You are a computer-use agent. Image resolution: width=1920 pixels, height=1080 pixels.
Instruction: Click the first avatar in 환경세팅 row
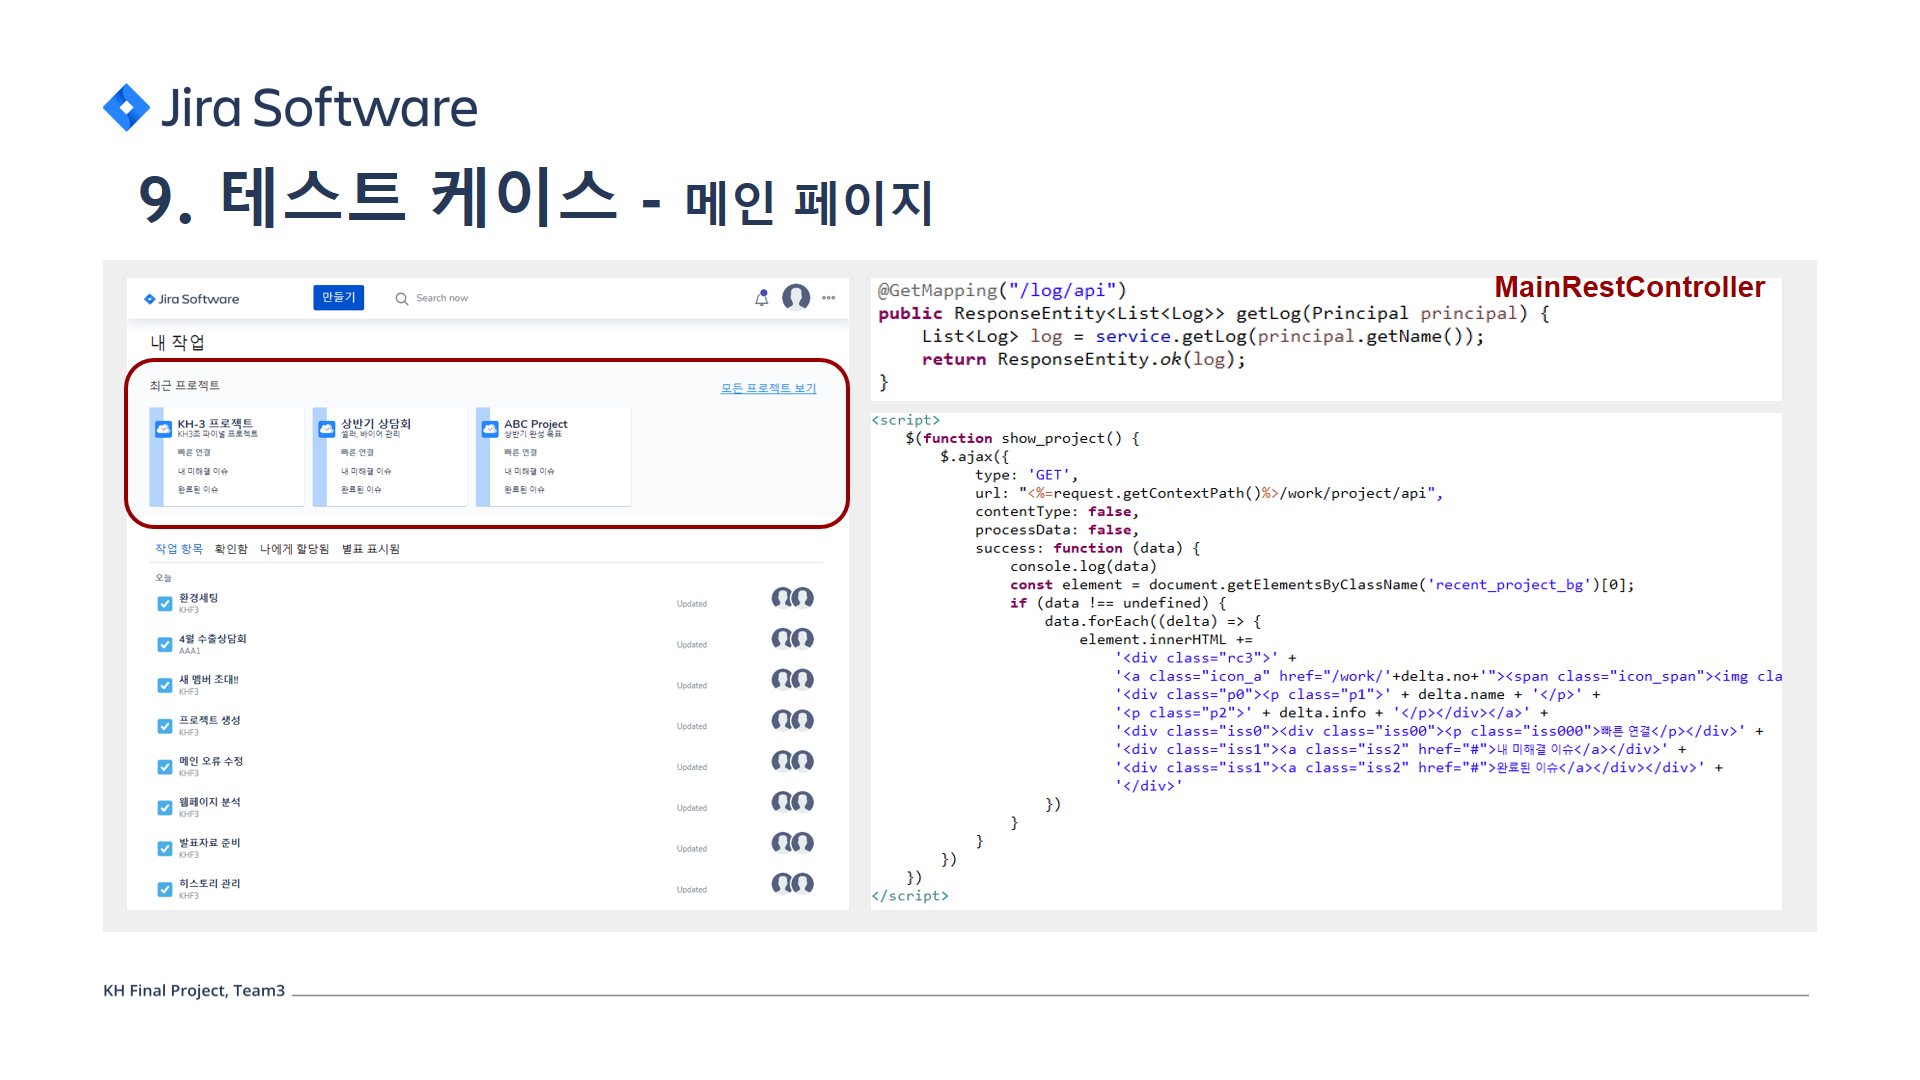782,598
